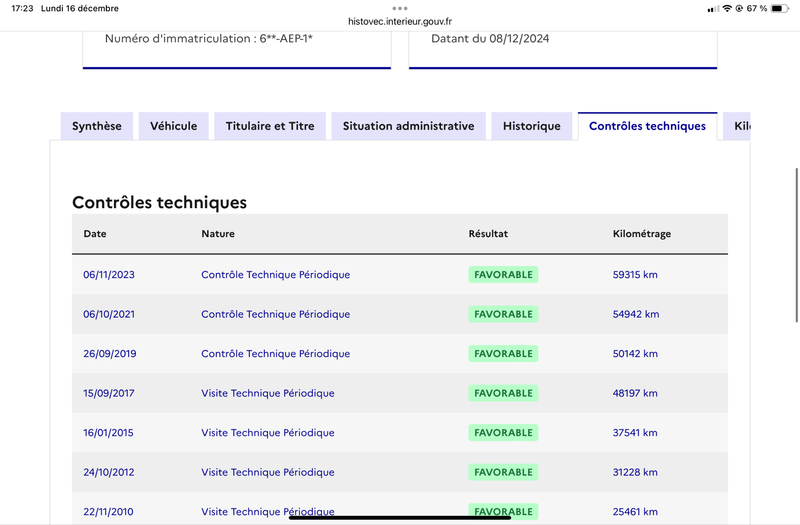The width and height of the screenshot is (800, 525).
Task: Click the FAVORABLE badge for 26/09/2019
Action: [x=503, y=354]
